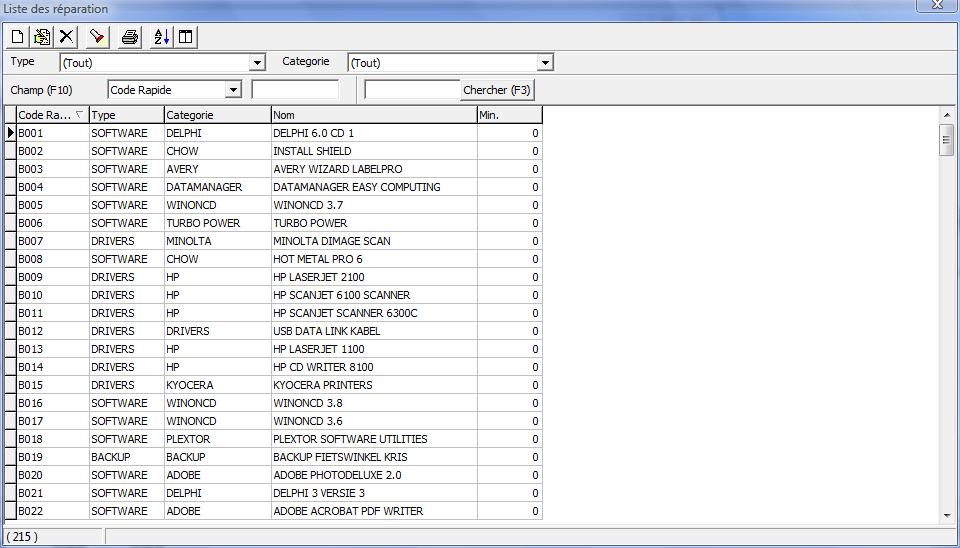Click the A-Z sort toolbar icon
The image size is (960, 548).
point(162,37)
